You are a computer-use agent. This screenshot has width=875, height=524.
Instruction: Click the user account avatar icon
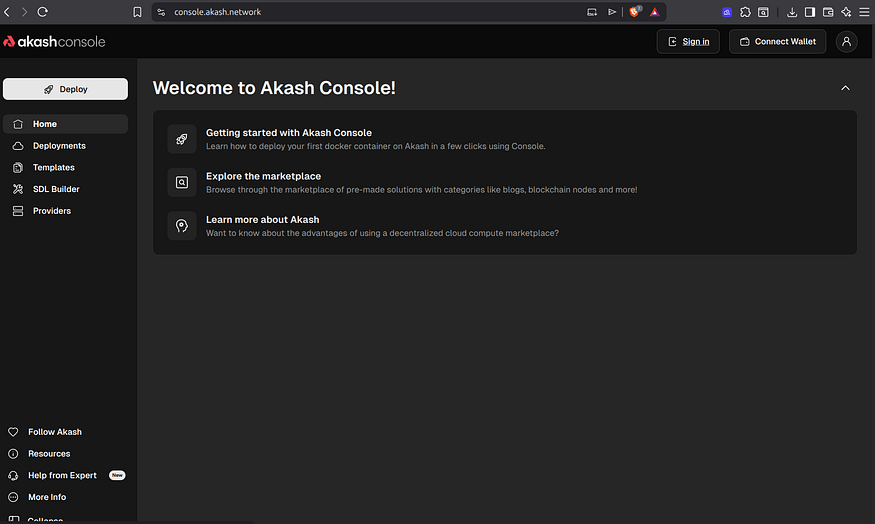(846, 41)
